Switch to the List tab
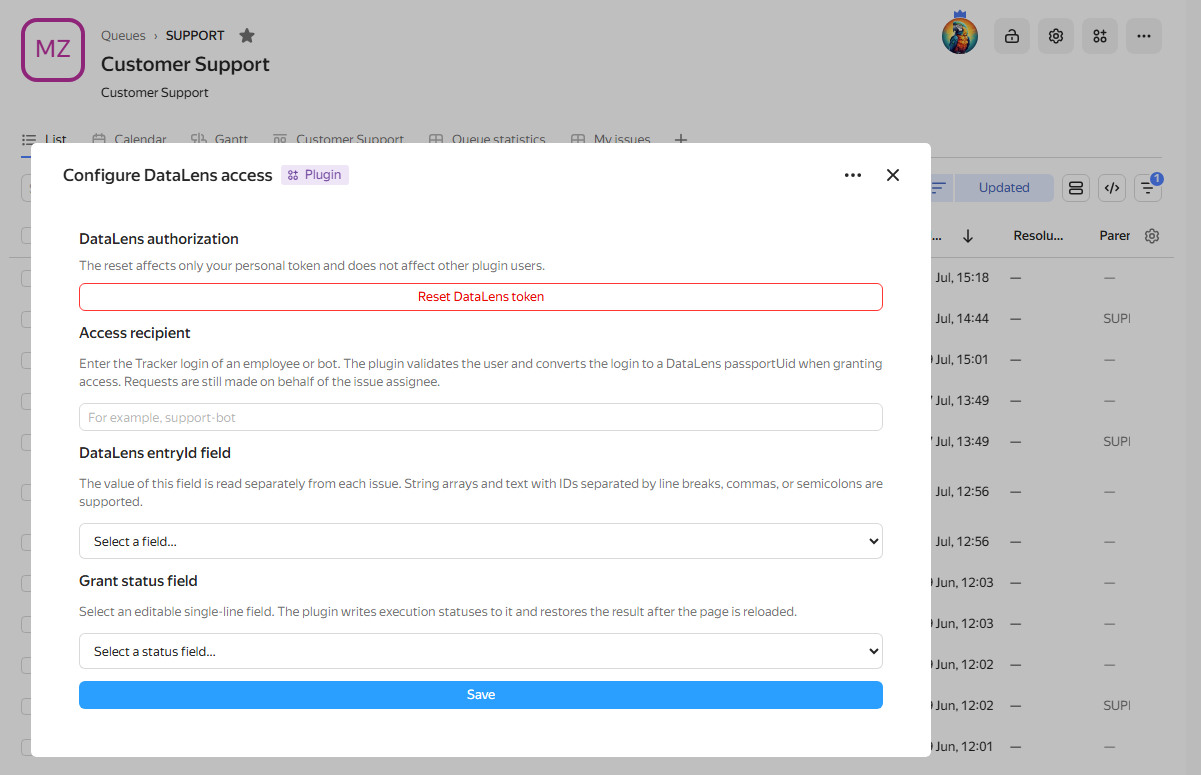1201x775 pixels. coord(45,140)
